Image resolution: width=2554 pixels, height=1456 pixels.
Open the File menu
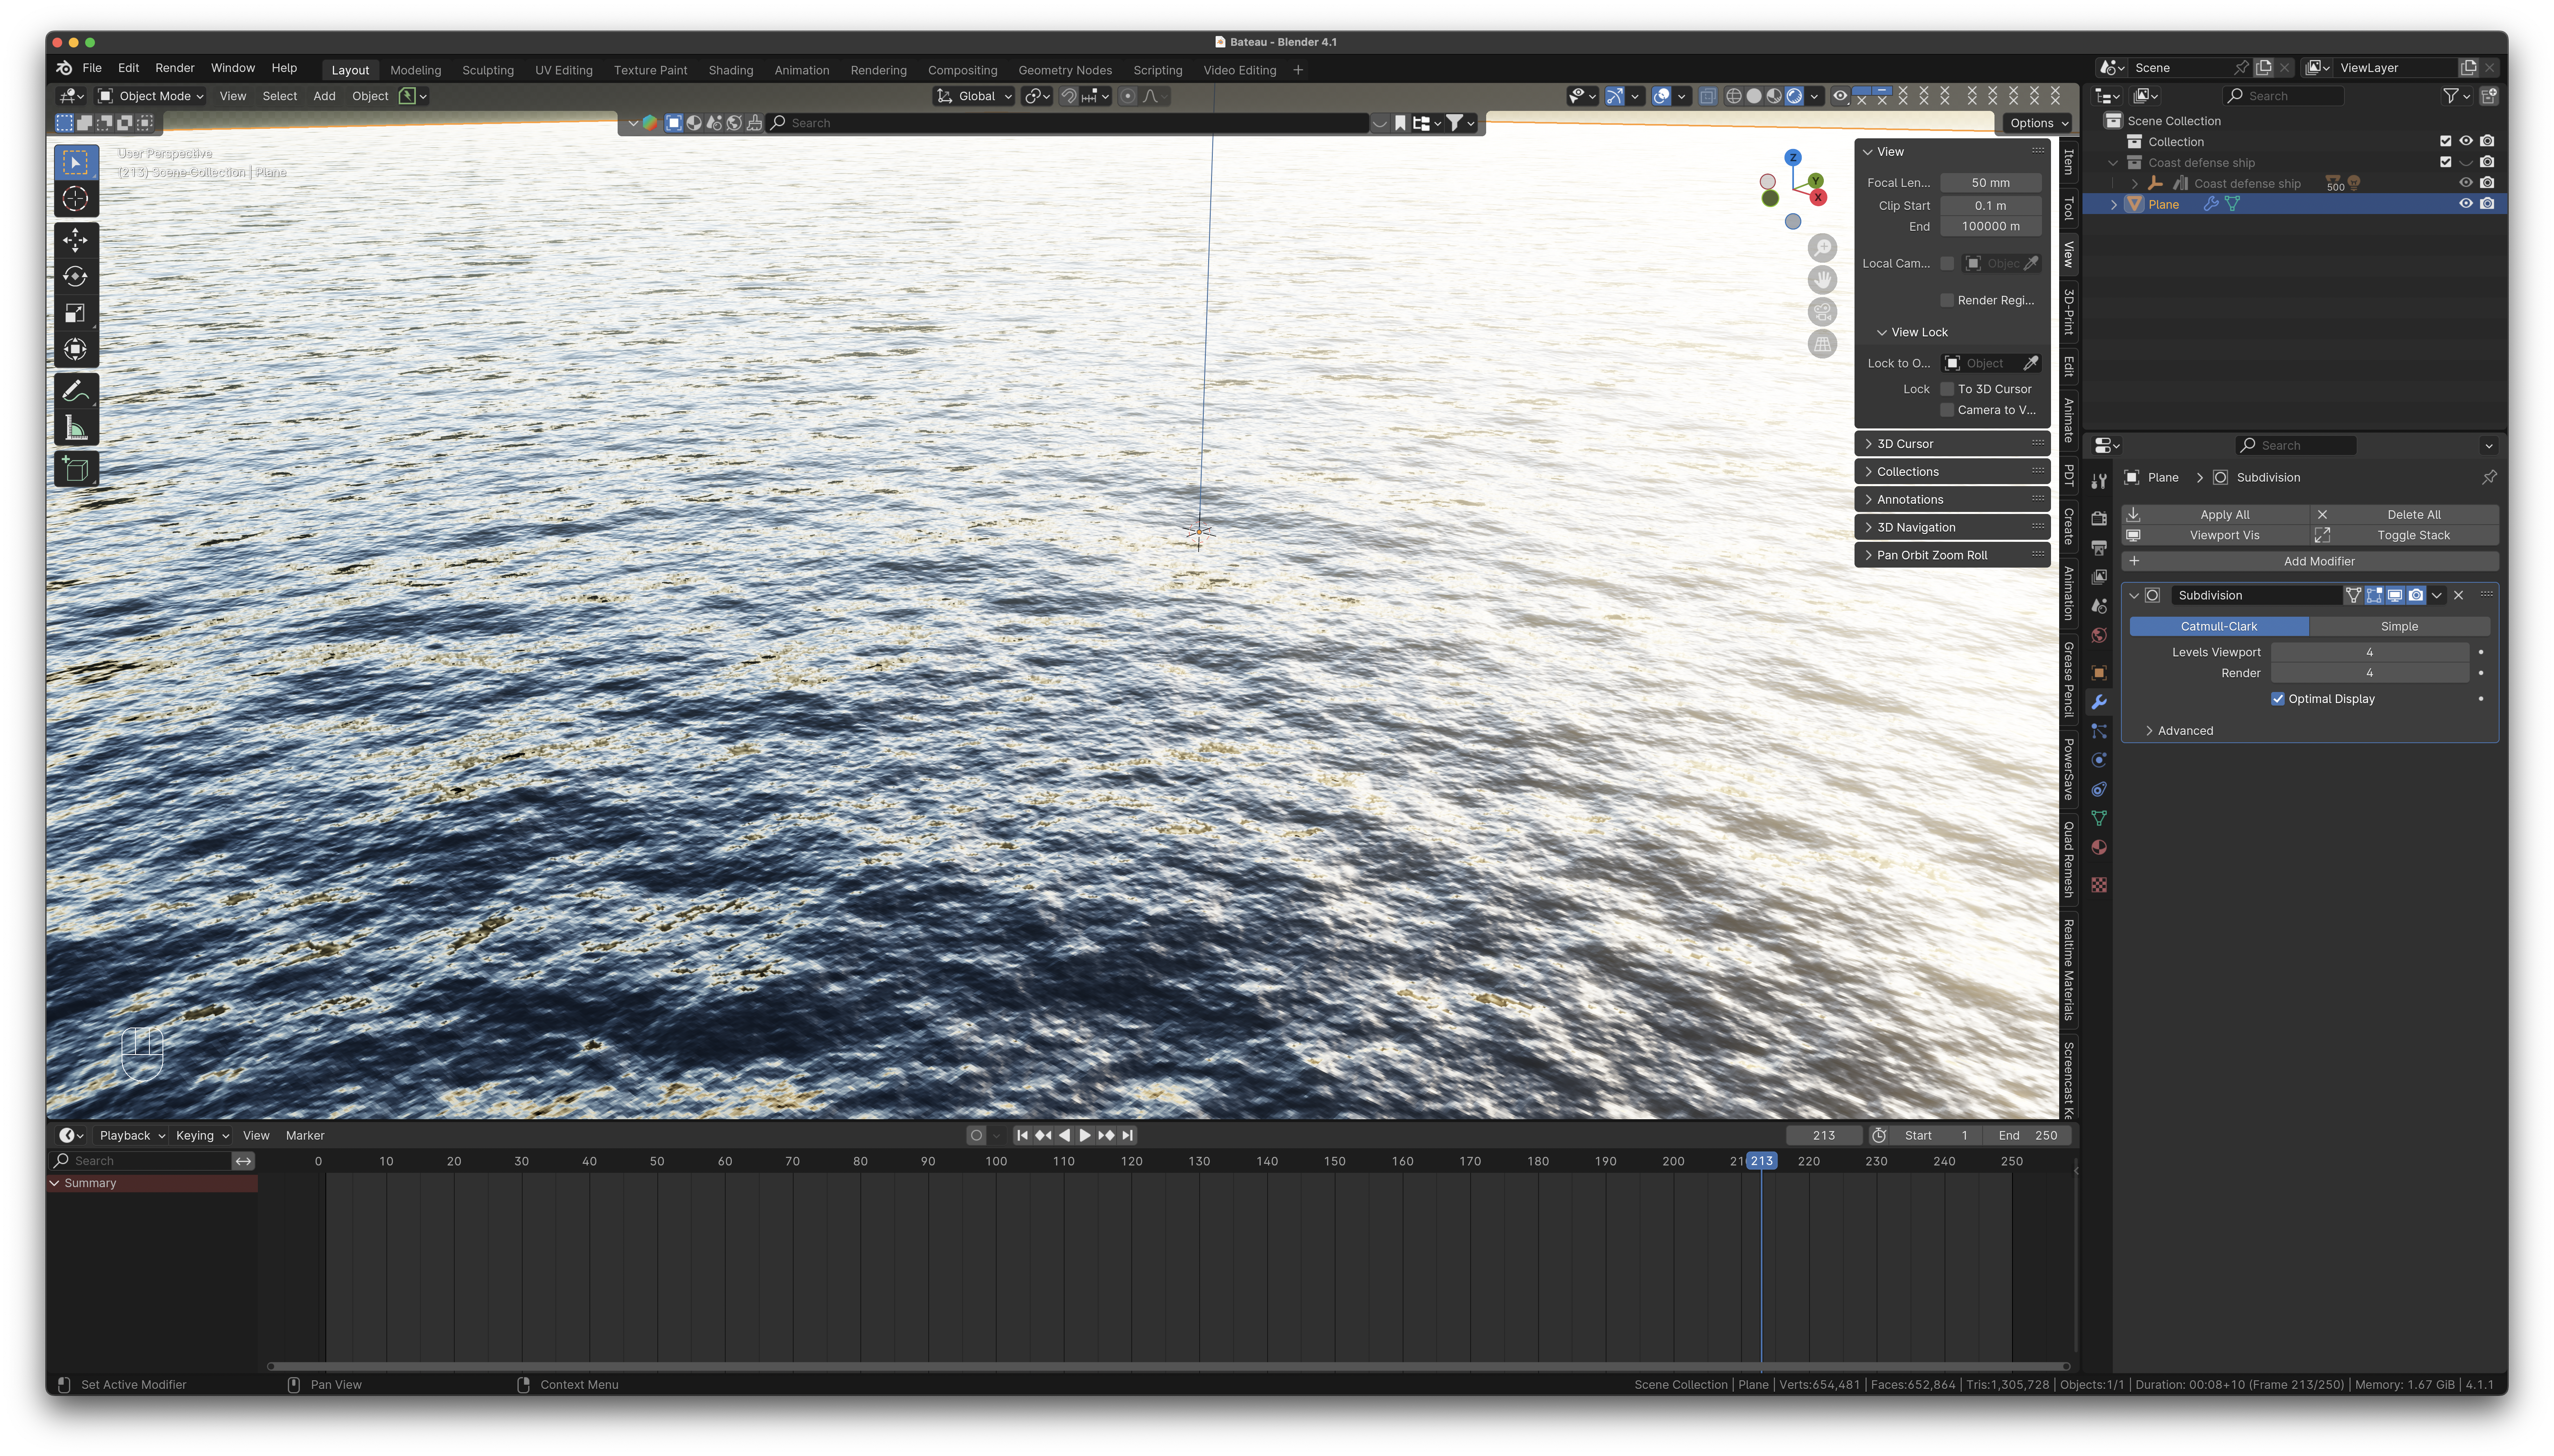click(92, 68)
